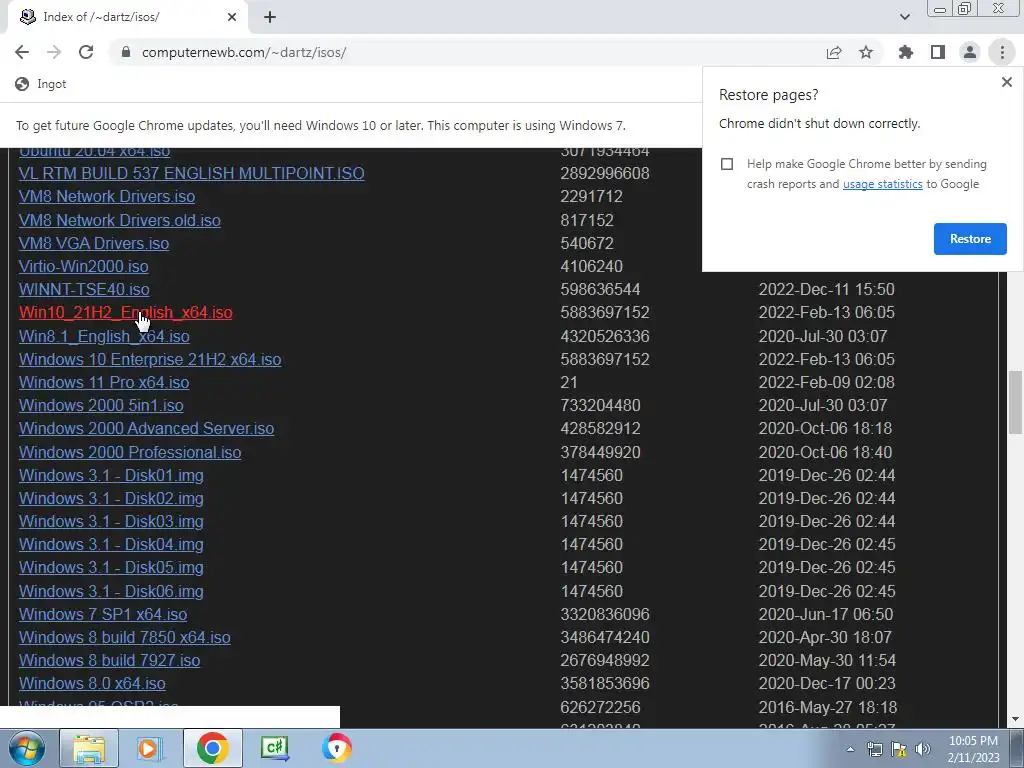Download Windows 3.1 - Disk02.img
The width and height of the screenshot is (1024, 768).
[x=111, y=498]
